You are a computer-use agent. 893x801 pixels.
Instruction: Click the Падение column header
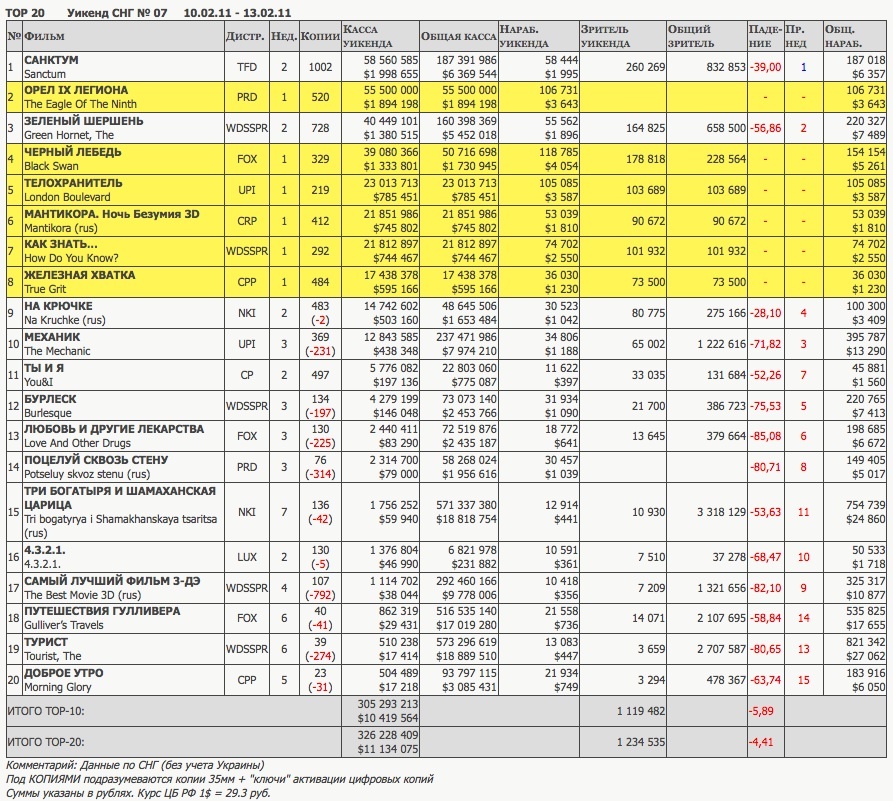[760, 38]
